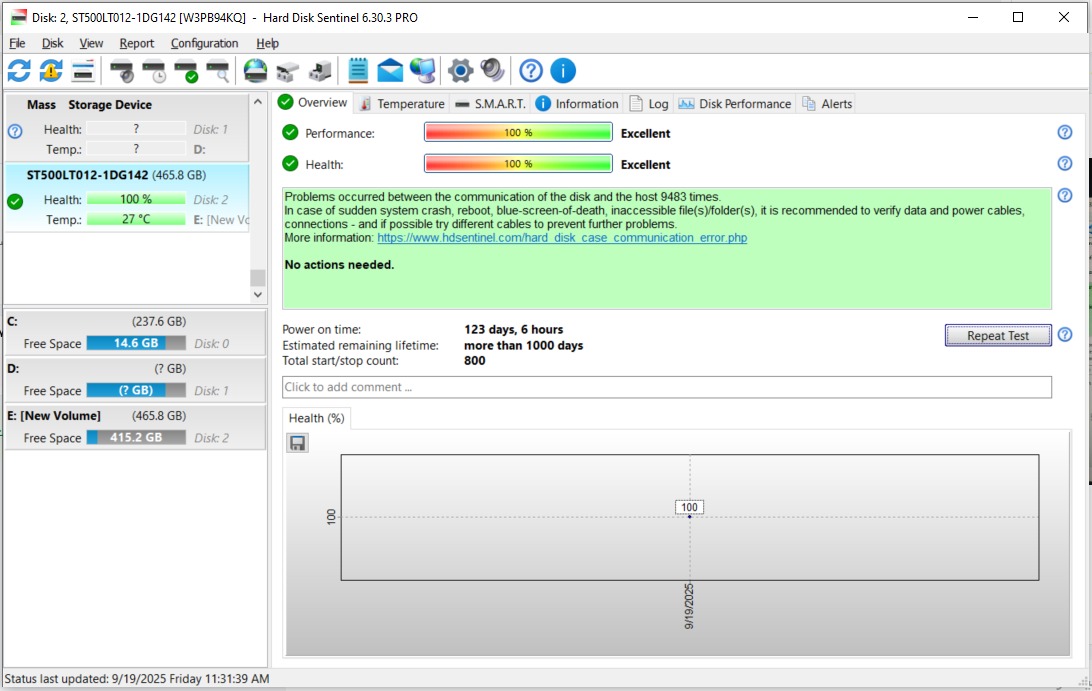The height and width of the screenshot is (691, 1092).
Task: Switch to the Disk Performance tab
Action: coord(735,104)
